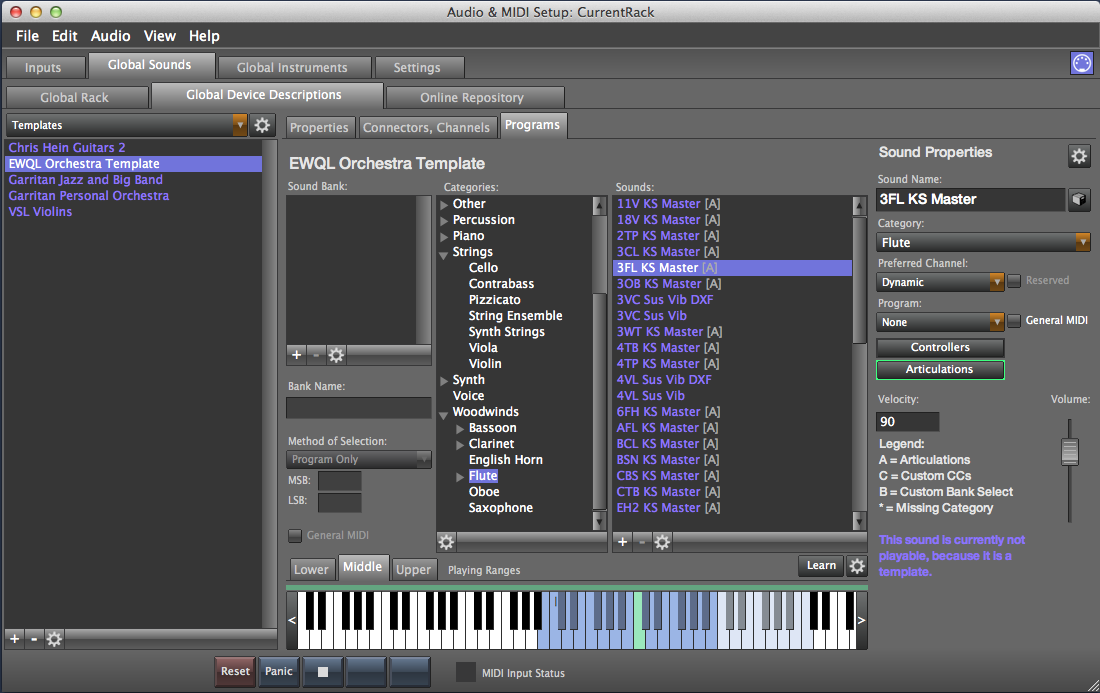
Task: Click the Categories scrollbar down arrow
Action: click(598, 520)
